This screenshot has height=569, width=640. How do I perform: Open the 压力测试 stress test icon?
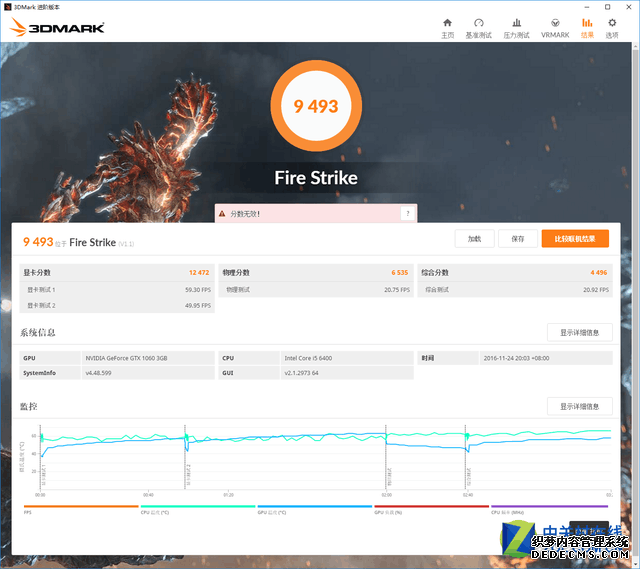516,22
